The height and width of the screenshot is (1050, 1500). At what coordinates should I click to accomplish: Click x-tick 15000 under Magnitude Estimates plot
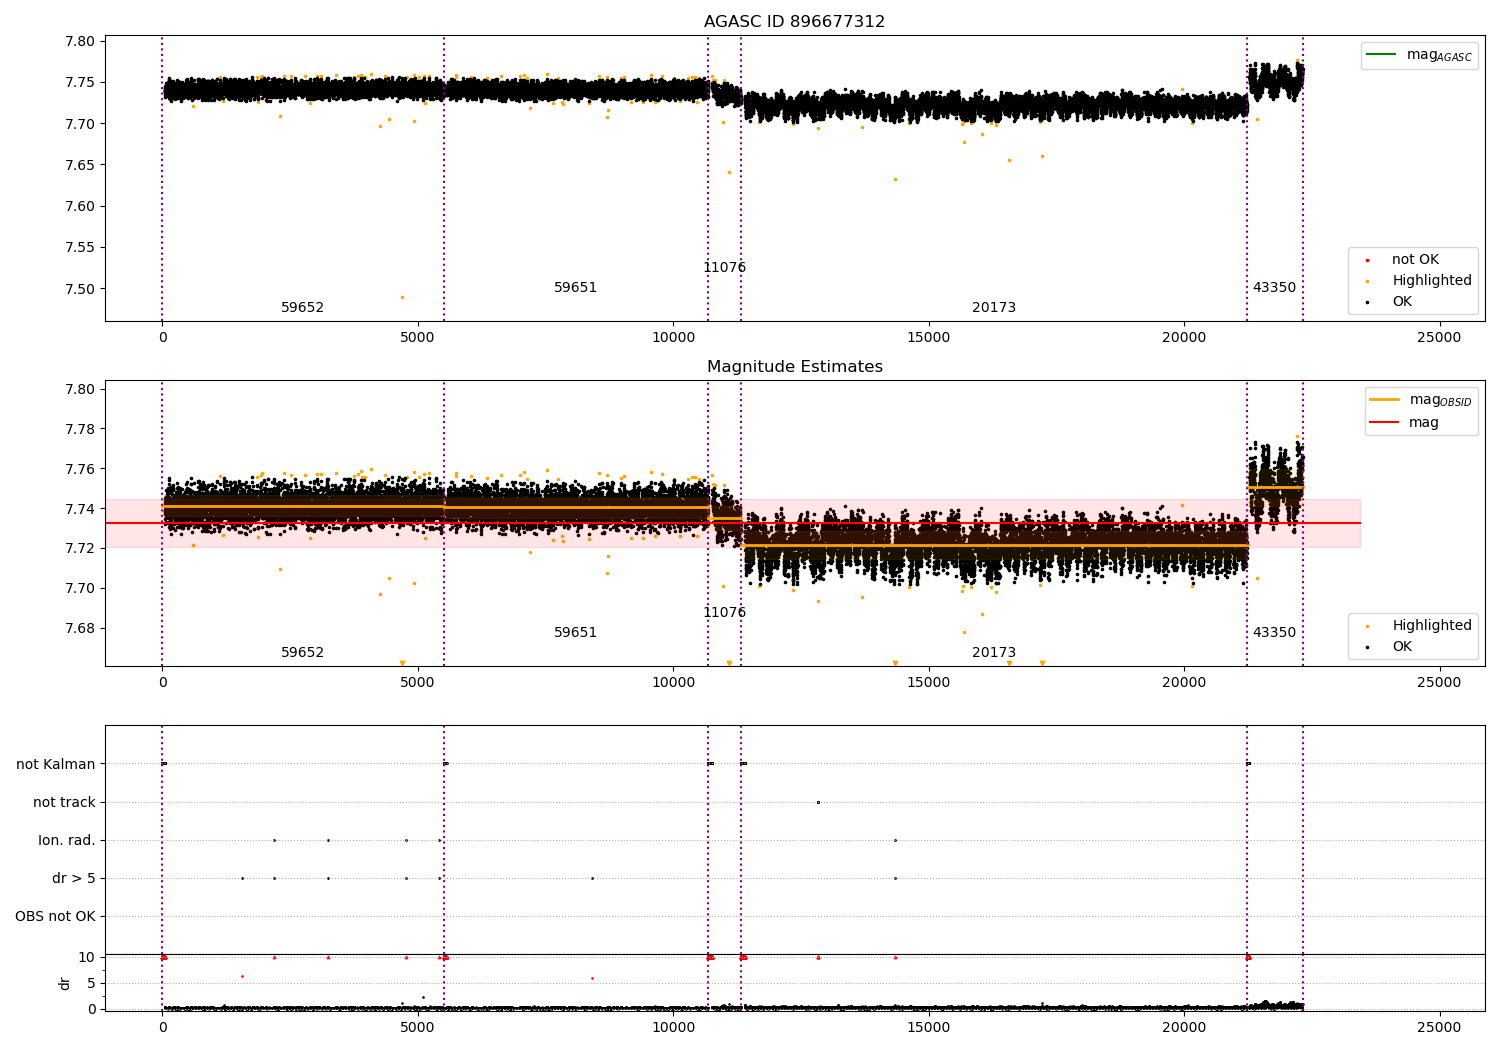coord(928,682)
